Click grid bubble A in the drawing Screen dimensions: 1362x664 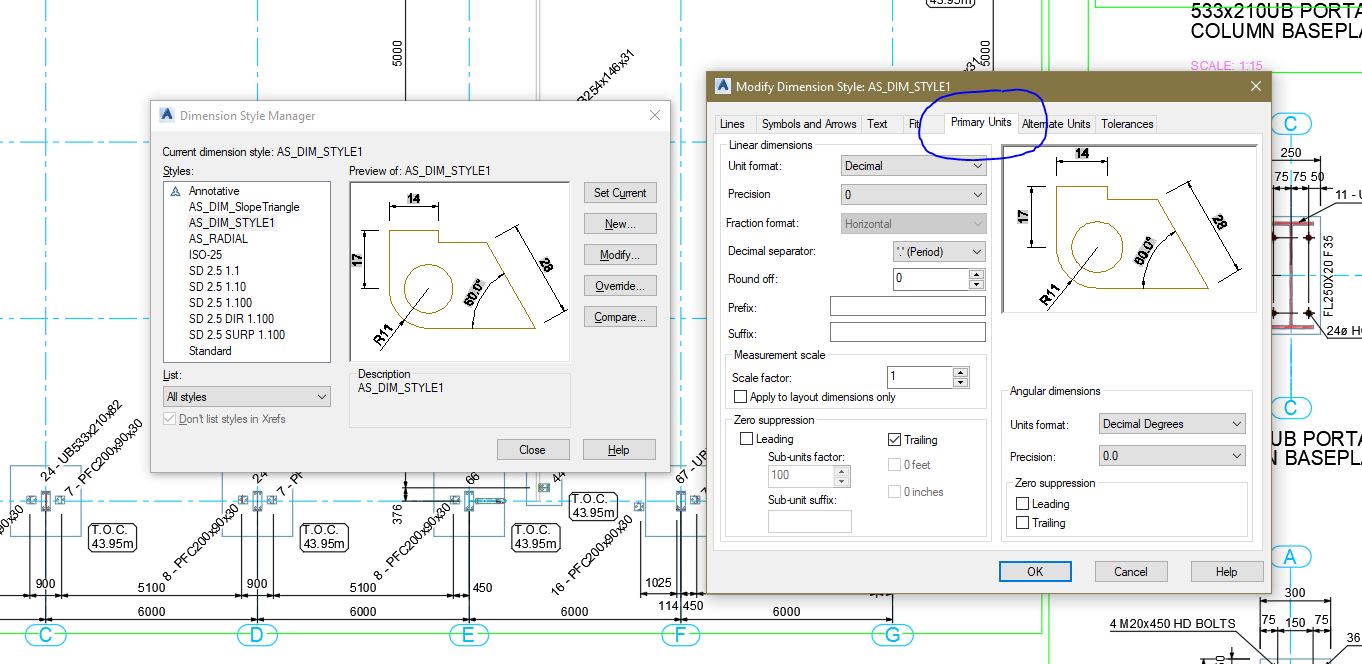pyautogui.click(x=1290, y=558)
